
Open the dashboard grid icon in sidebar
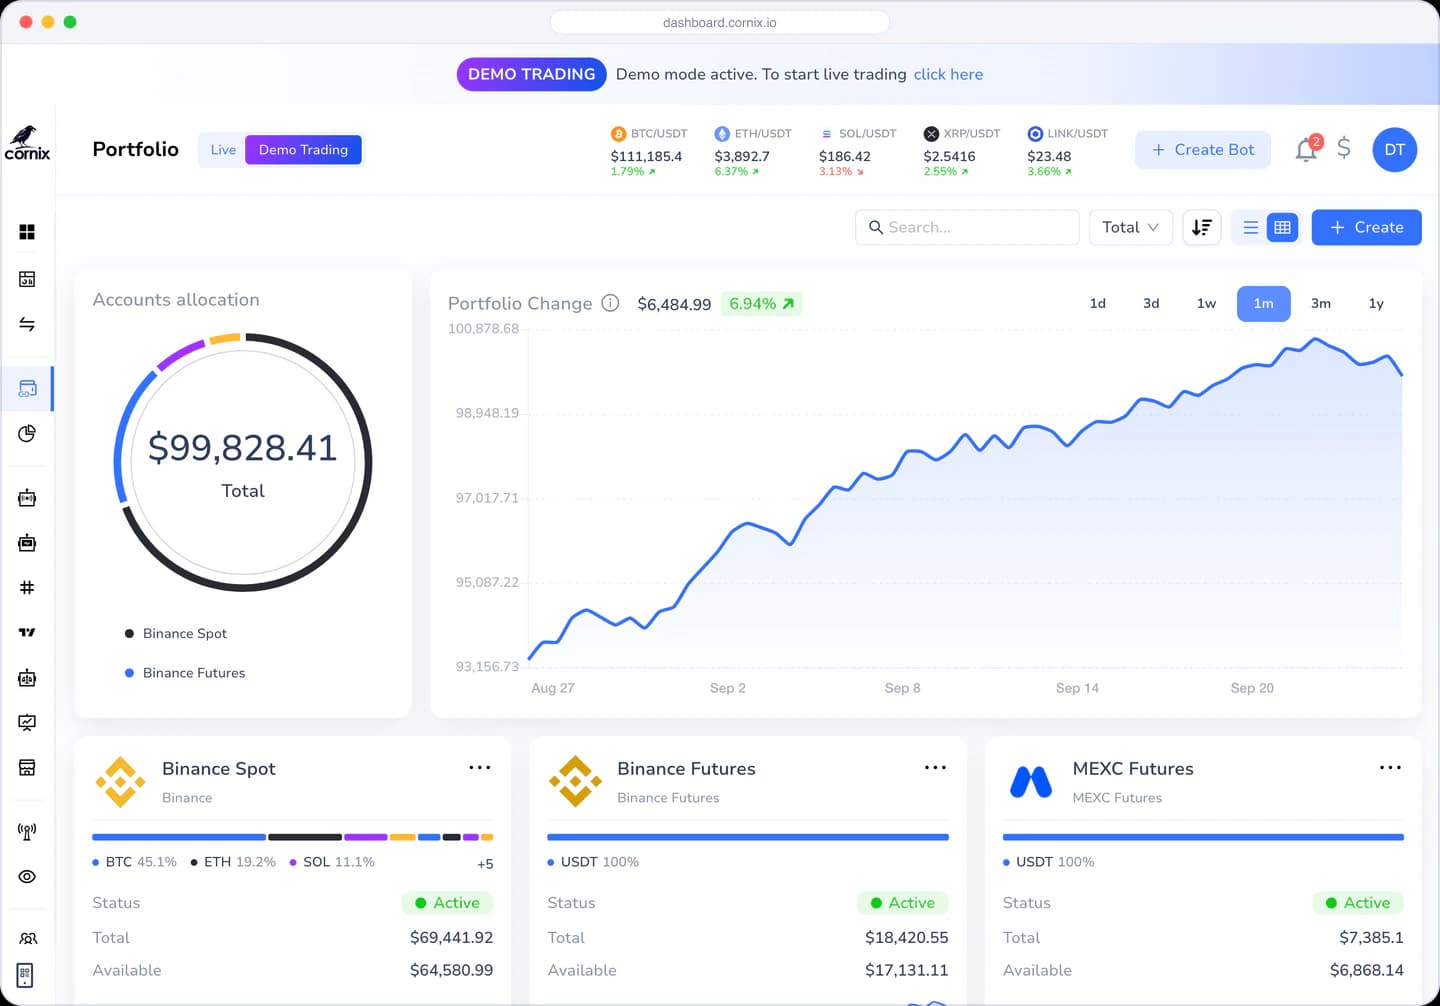(x=27, y=232)
